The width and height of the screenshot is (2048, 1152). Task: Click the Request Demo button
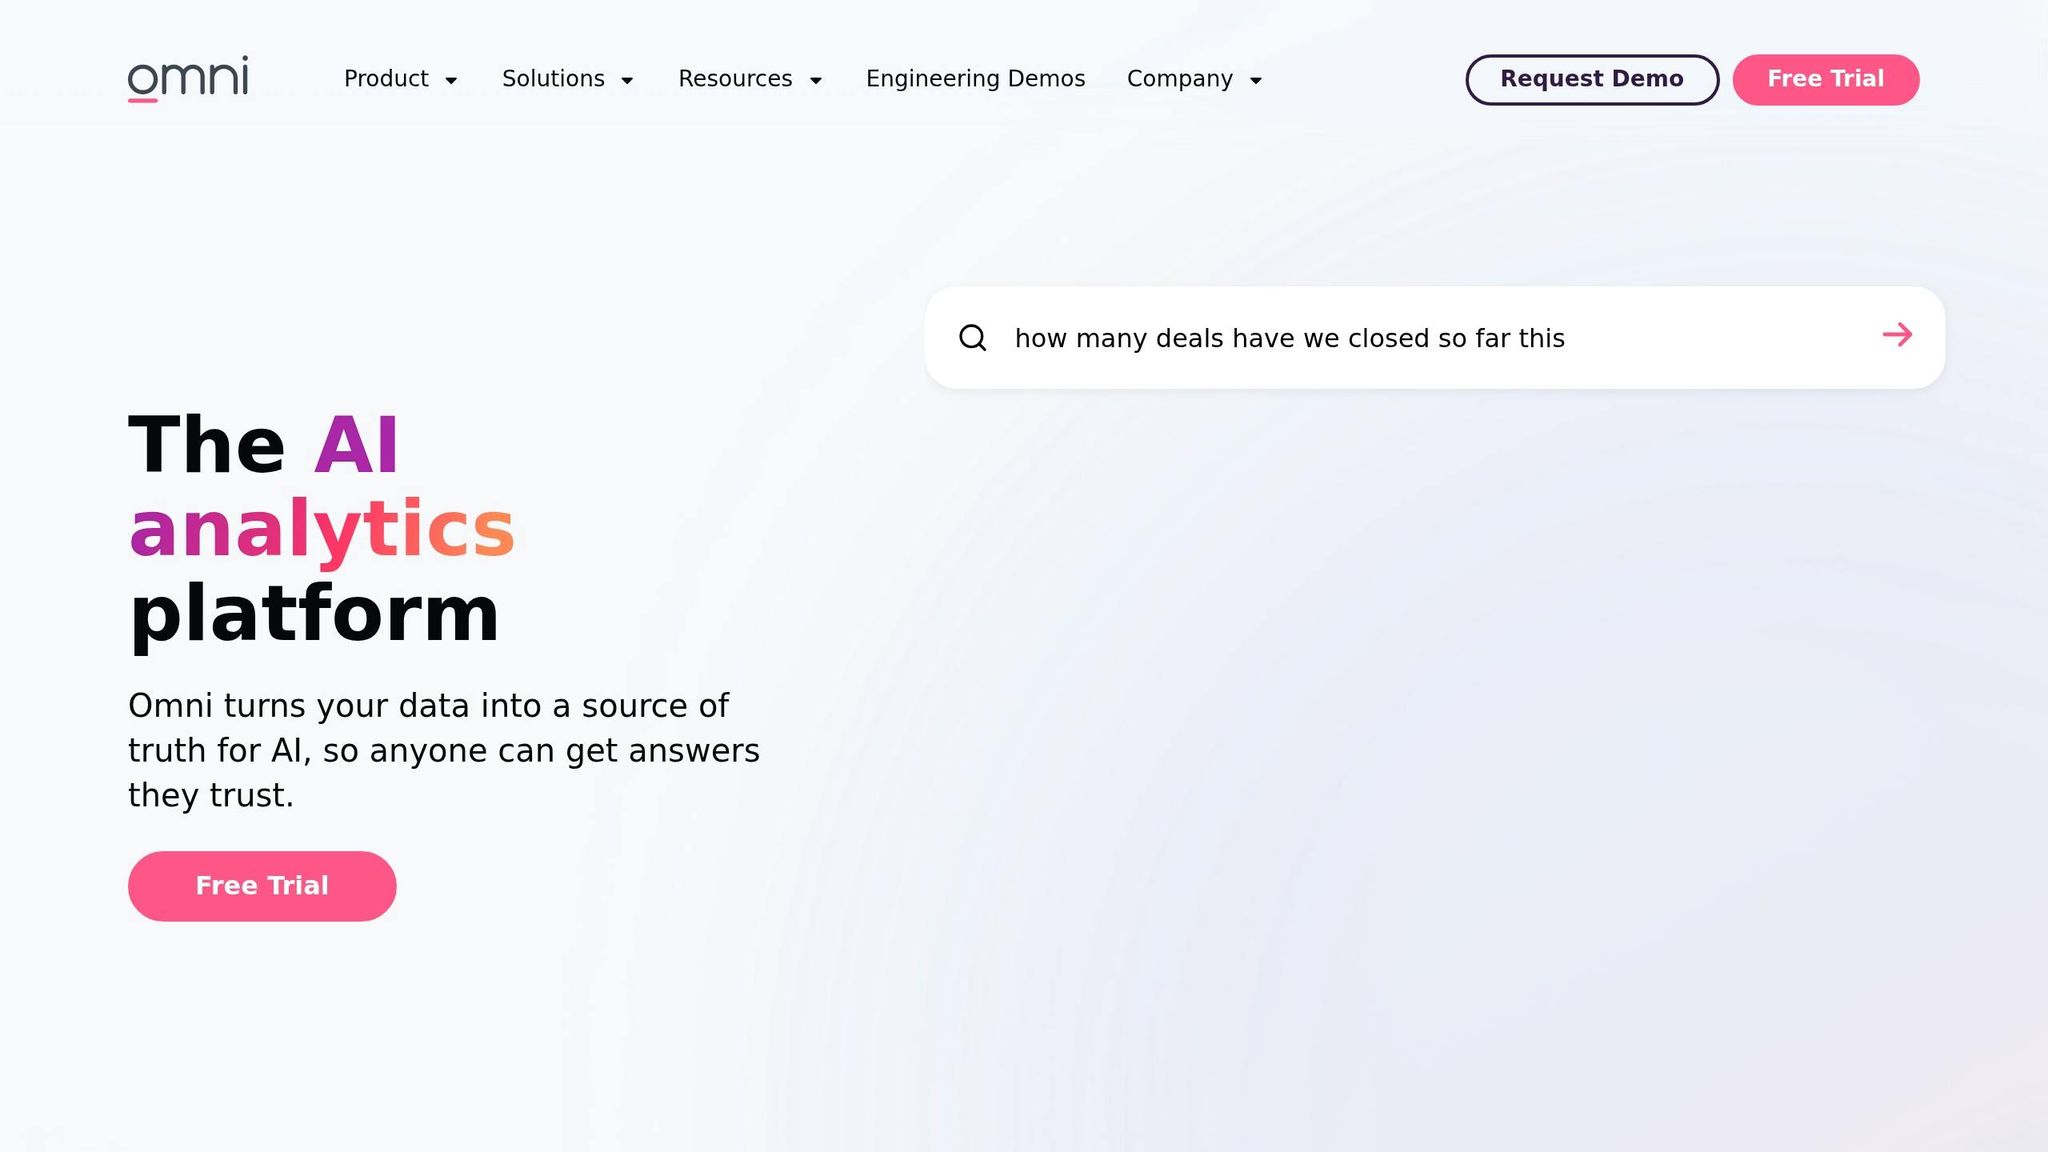pos(1591,79)
